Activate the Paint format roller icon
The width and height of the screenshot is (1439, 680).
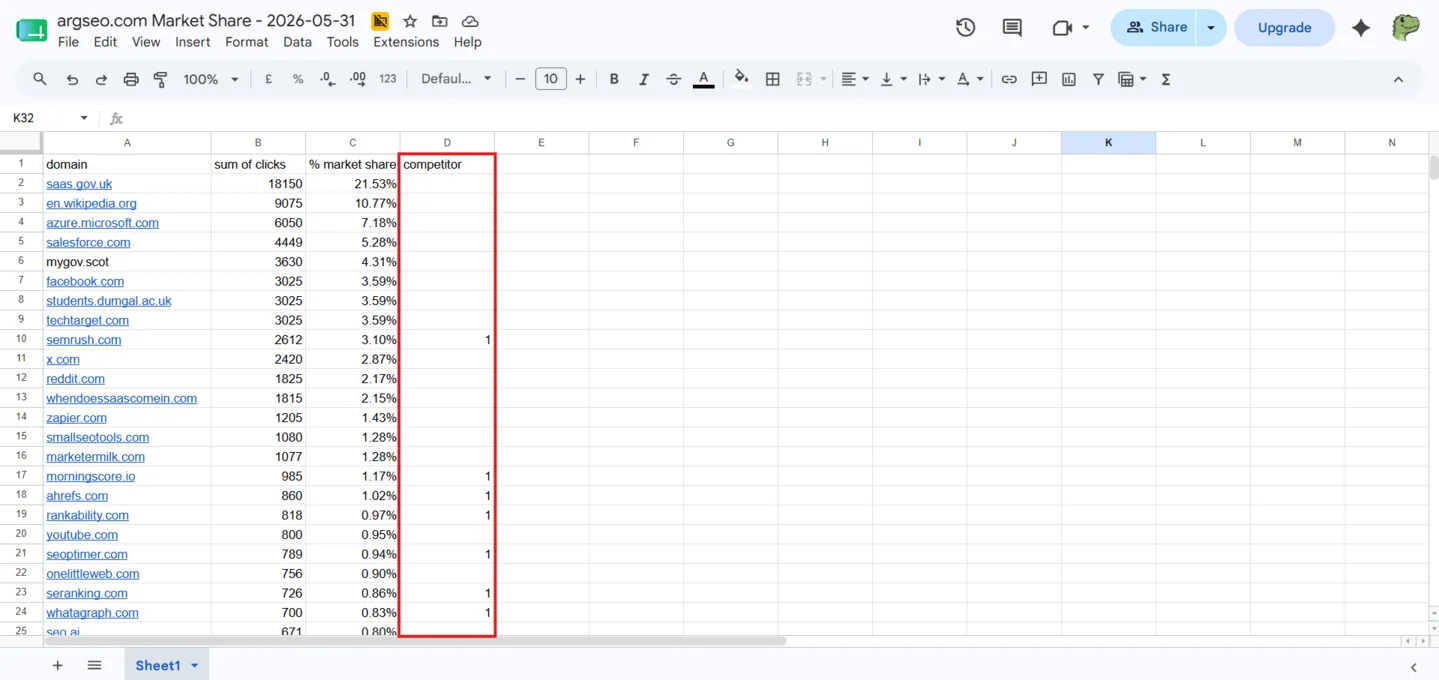pyautogui.click(x=160, y=79)
